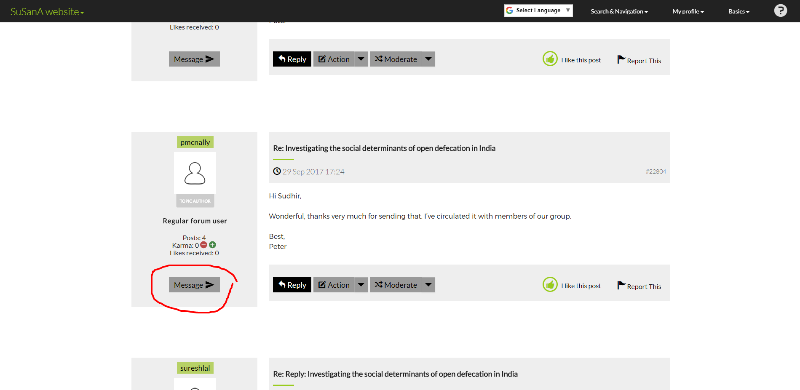Expand the Action dropdown arrow in pmcnally's post
Viewport: 800px width, 390px height.
[x=361, y=285]
